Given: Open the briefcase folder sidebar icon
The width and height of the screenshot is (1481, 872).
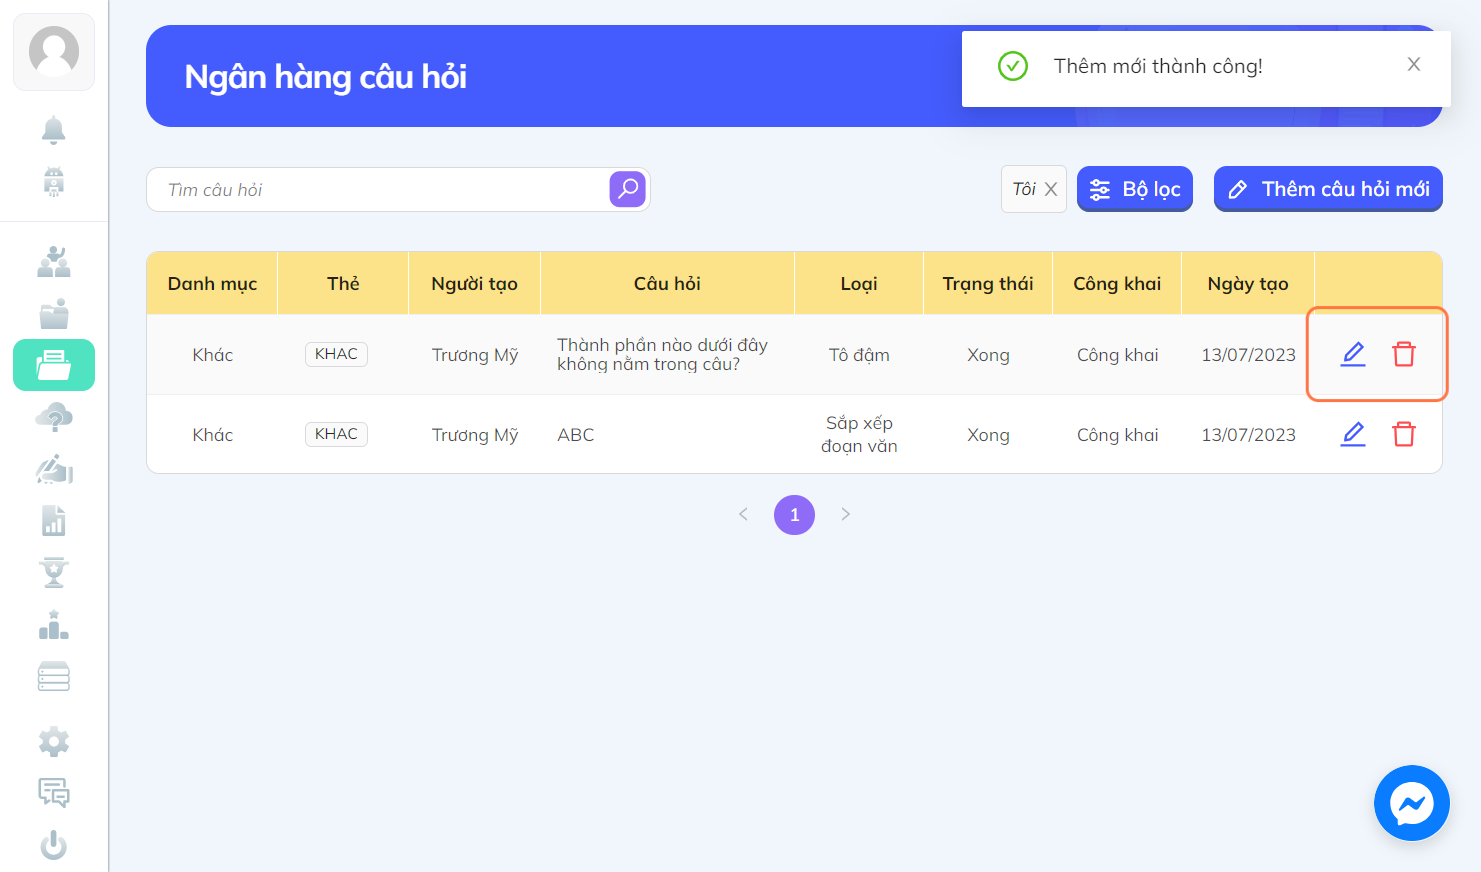Looking at the screenshot, I should [x=54, y=314].
